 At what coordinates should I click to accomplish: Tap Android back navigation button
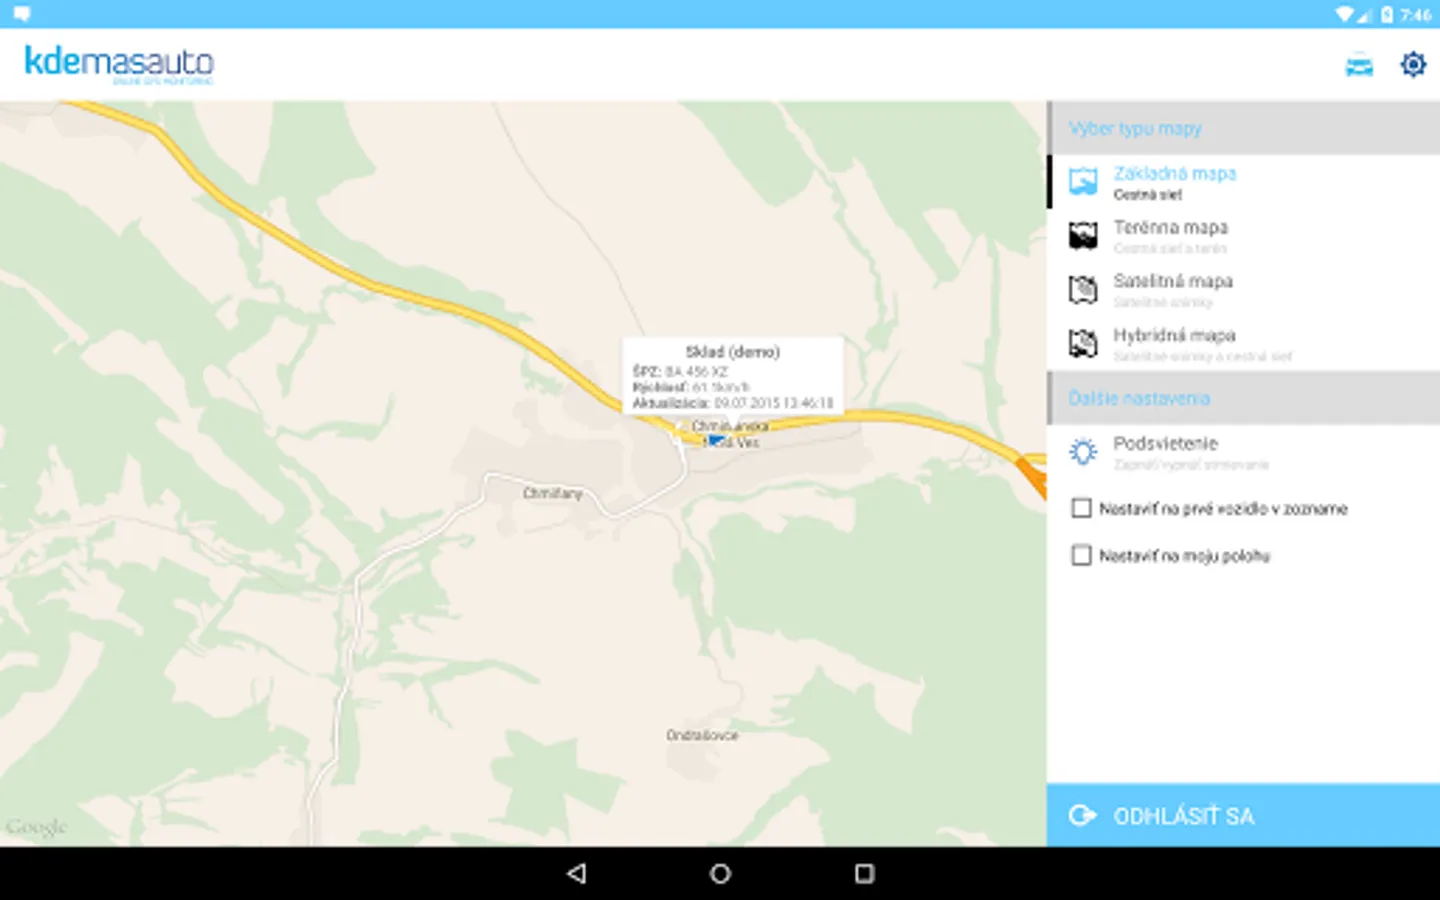tap(577, 873)
